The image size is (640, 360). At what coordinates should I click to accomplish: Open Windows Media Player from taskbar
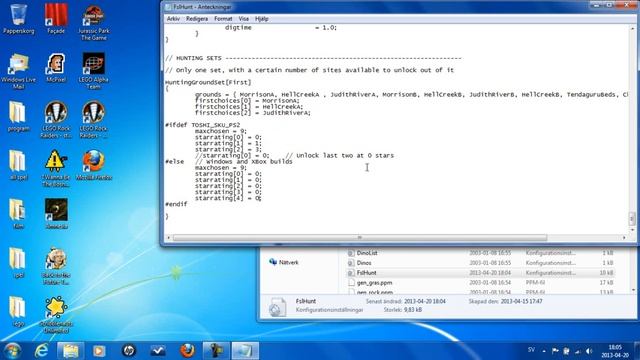pyautogui.click(x=99, y=351)
